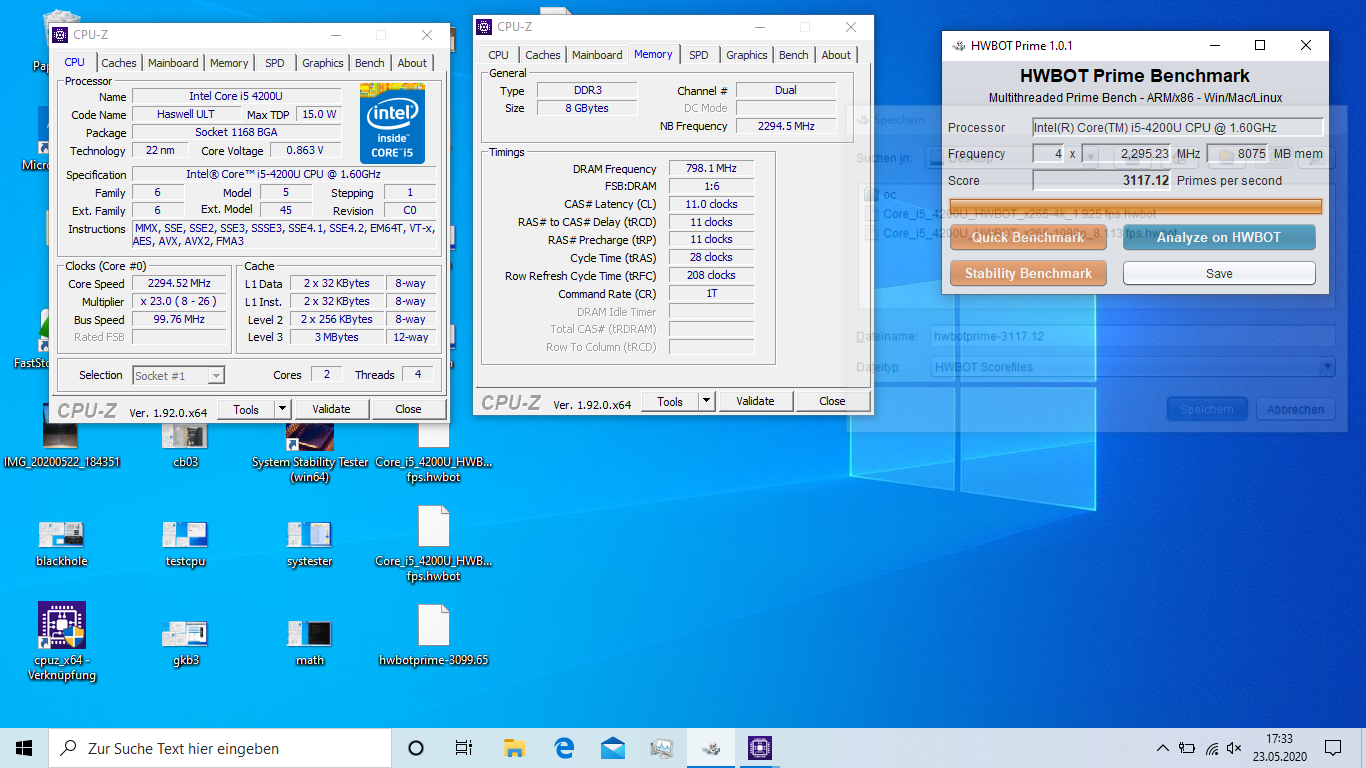This screenshot has width=1366, height=768.
Task: Open the Wi-Fi network tray icon
Action: [1211, 748]
